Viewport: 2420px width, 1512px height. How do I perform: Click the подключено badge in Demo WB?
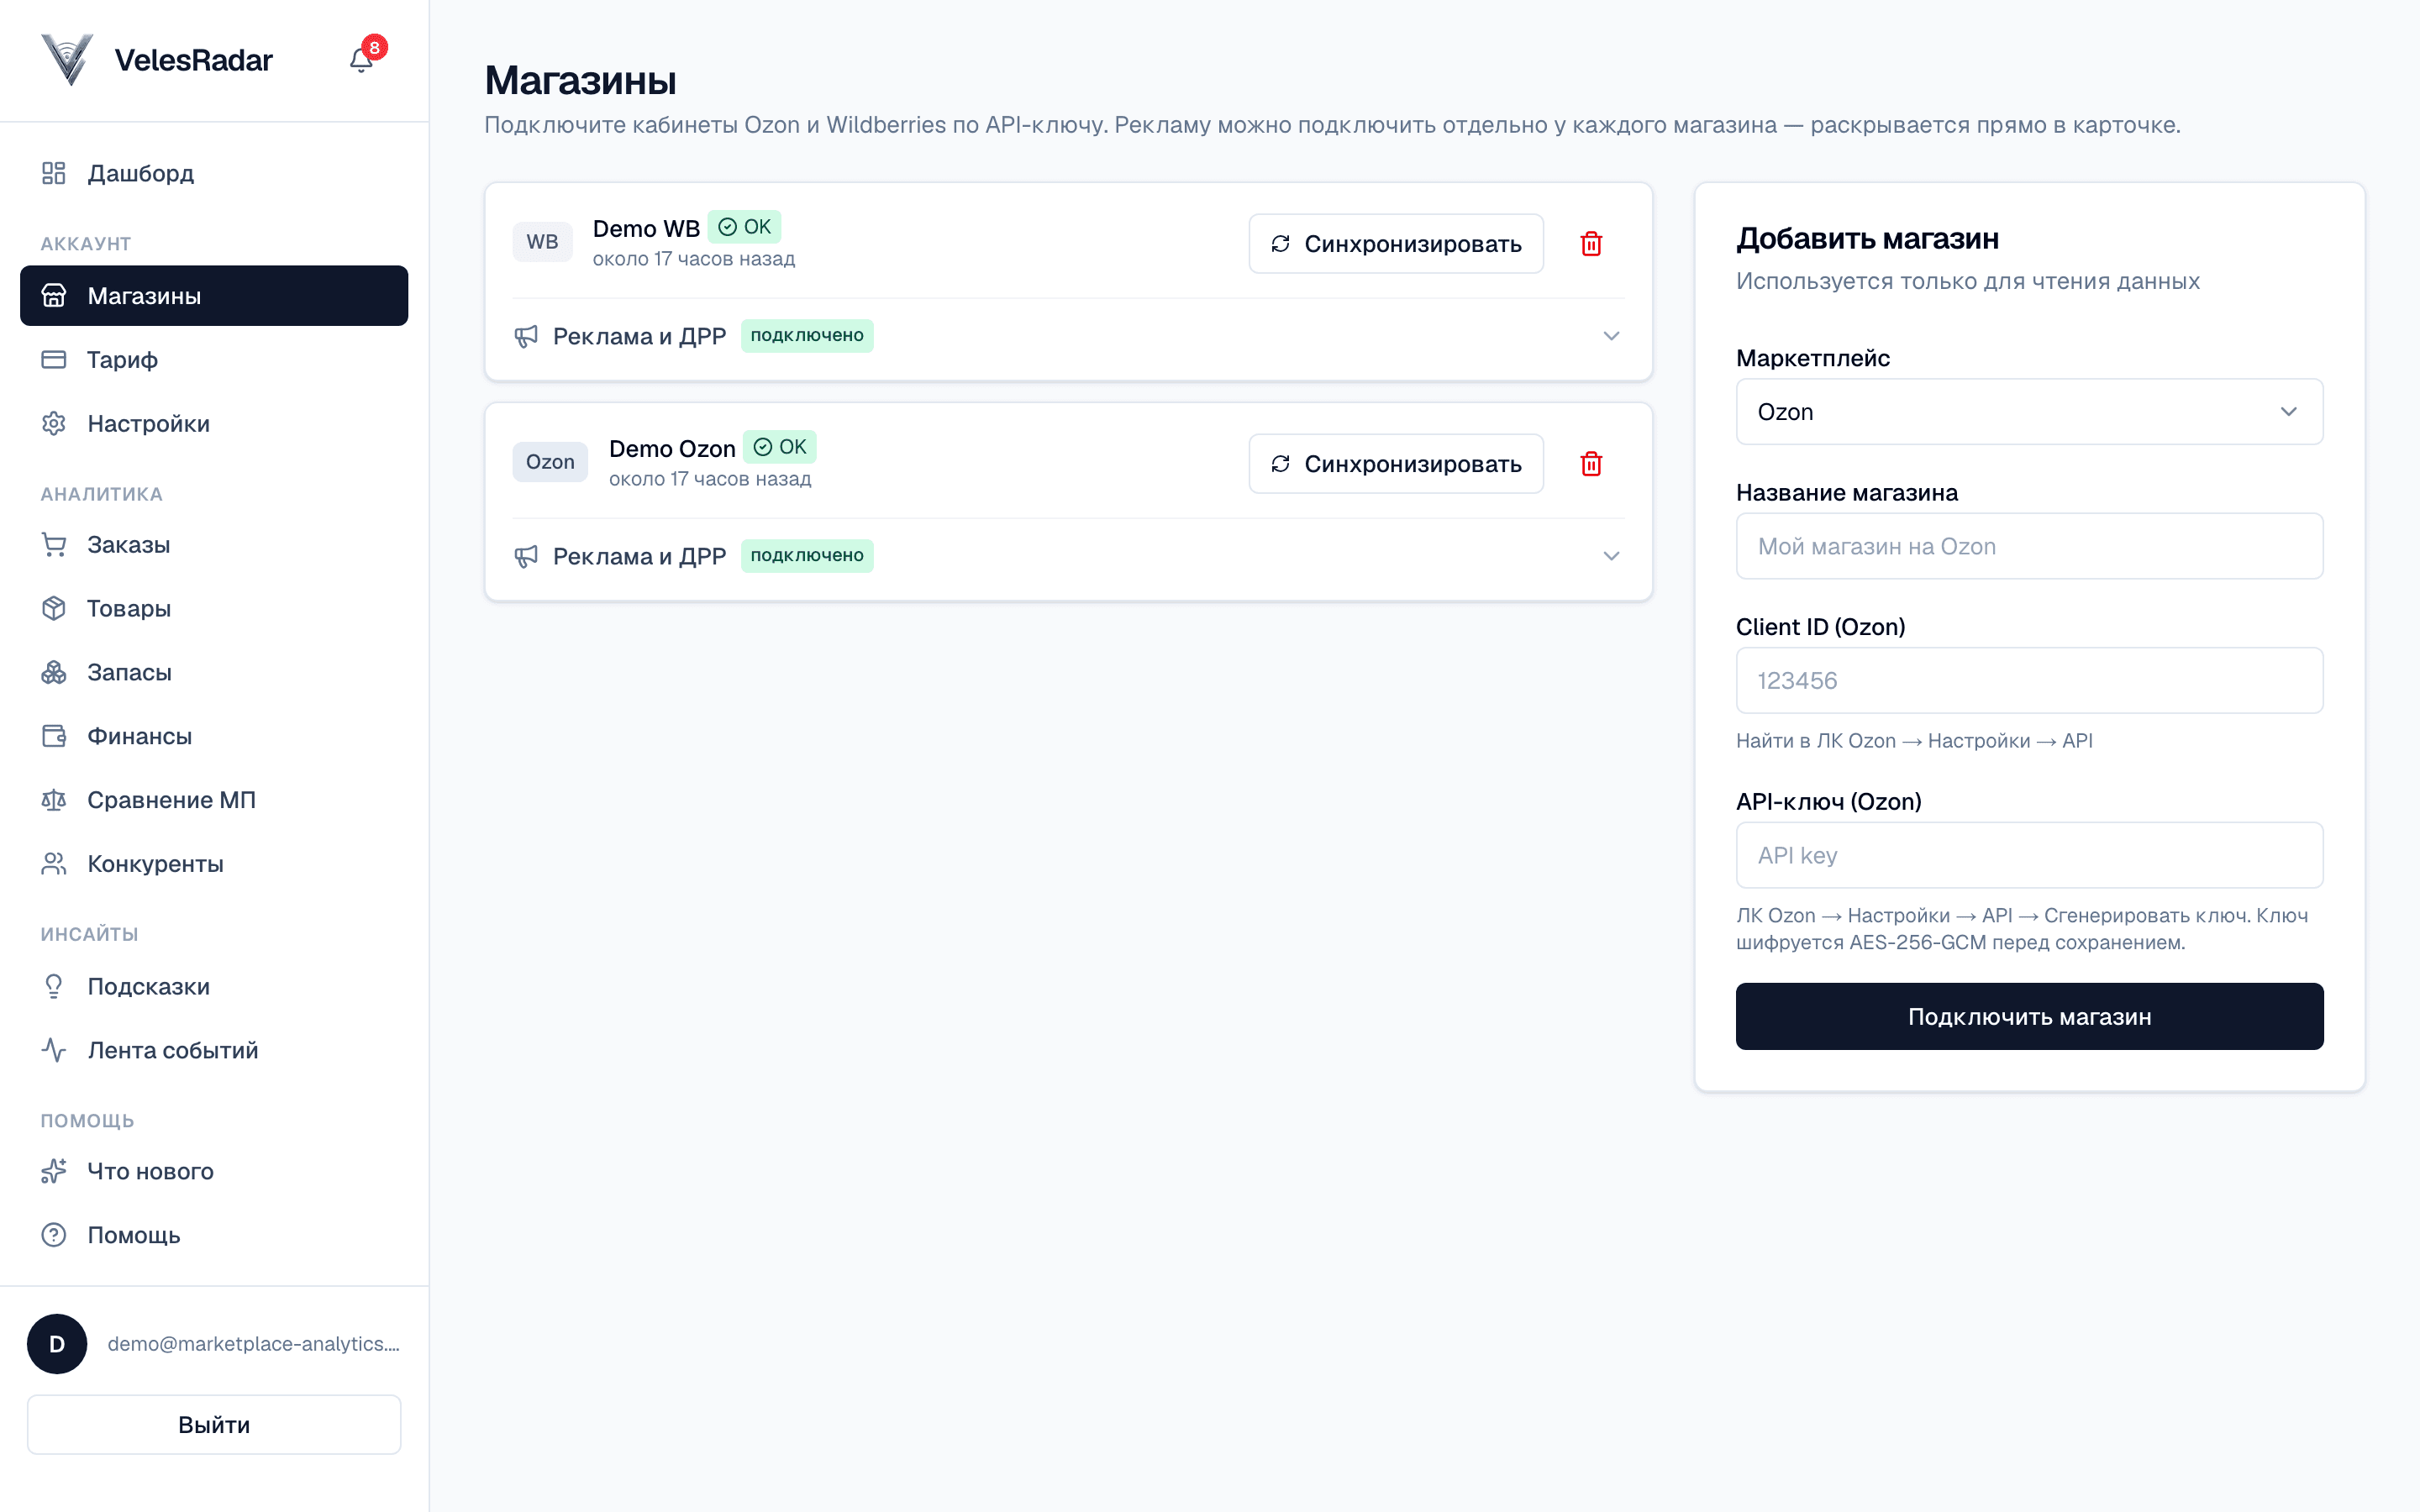pyautogui.click(x=807, y=336)
